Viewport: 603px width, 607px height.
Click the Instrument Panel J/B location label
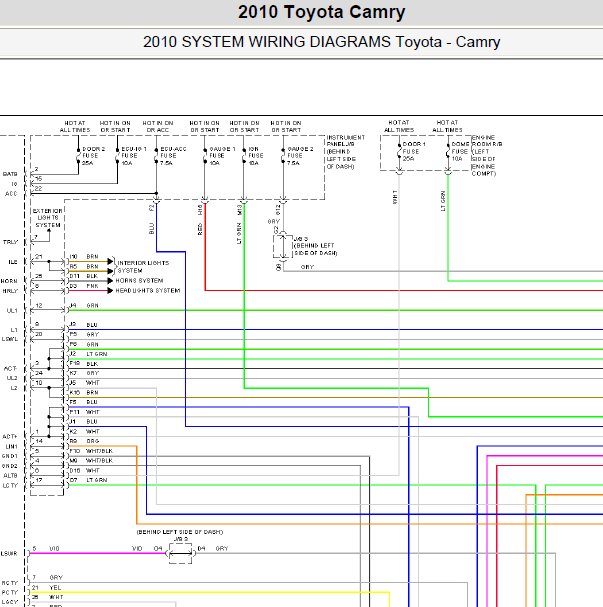(x=346, y=152)
